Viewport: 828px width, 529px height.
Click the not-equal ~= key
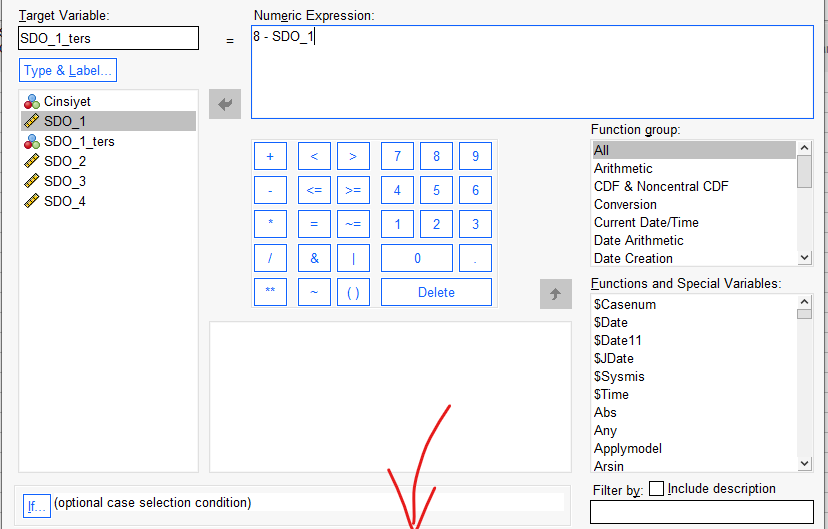point(353,224)
